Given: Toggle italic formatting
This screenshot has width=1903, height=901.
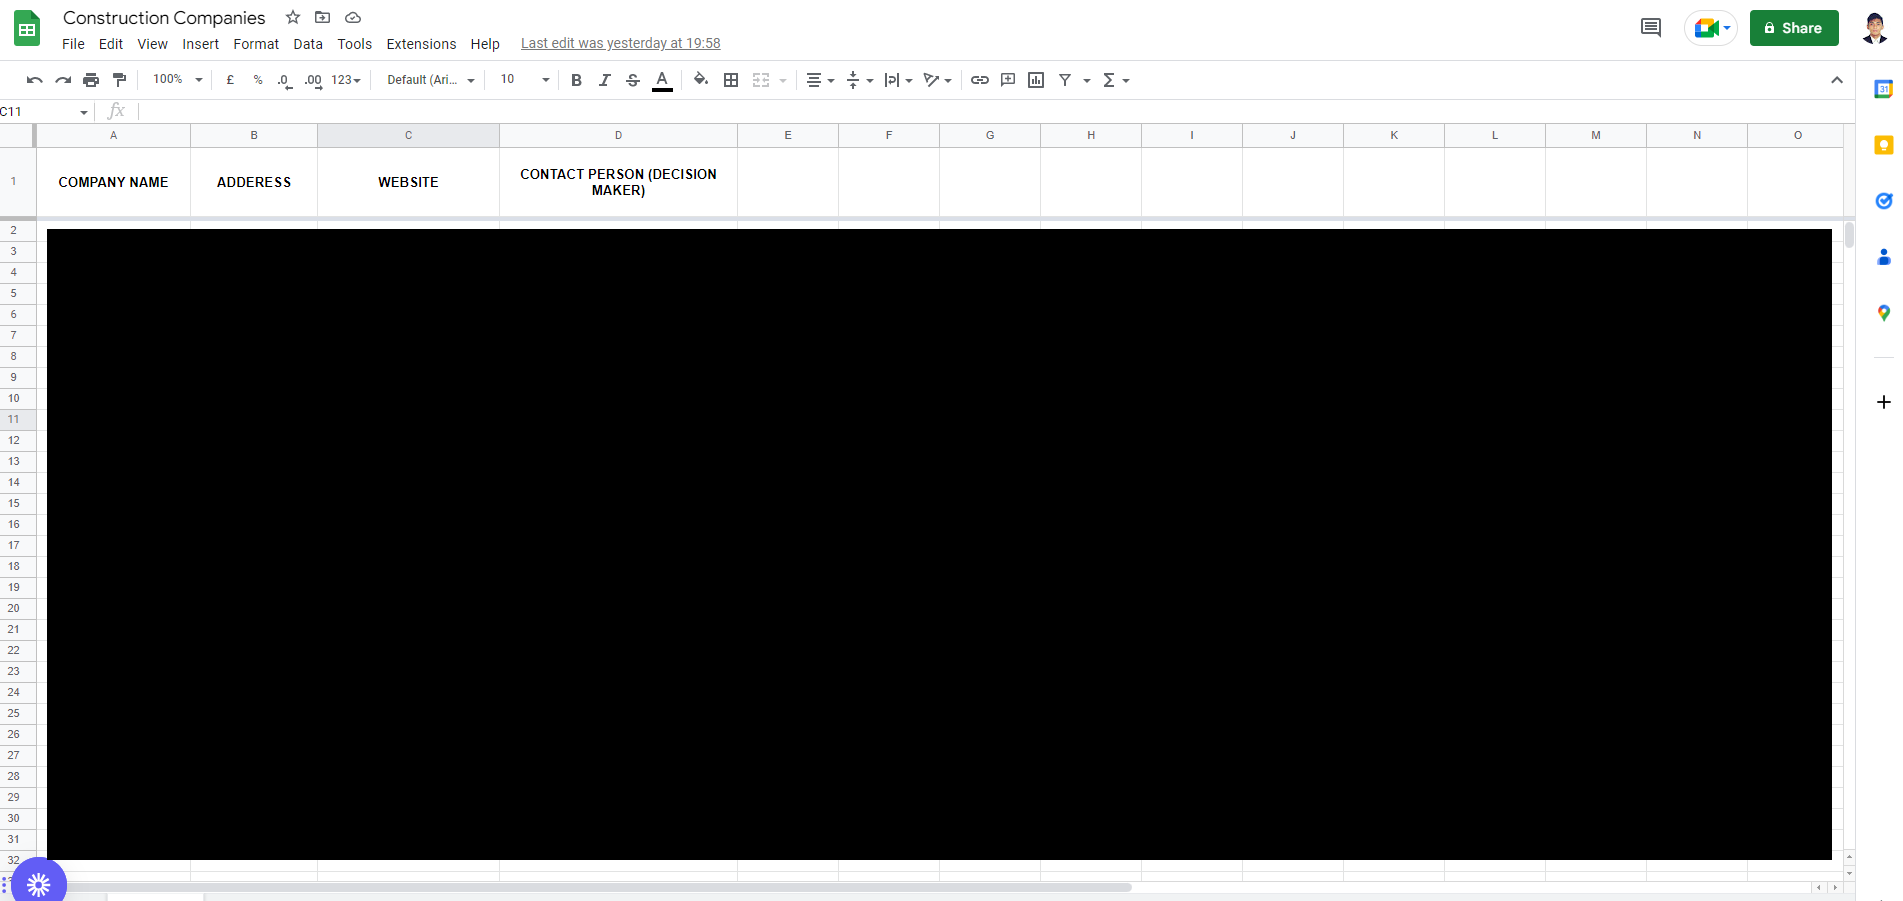Looking at the screenshot, I should (604, 80).
